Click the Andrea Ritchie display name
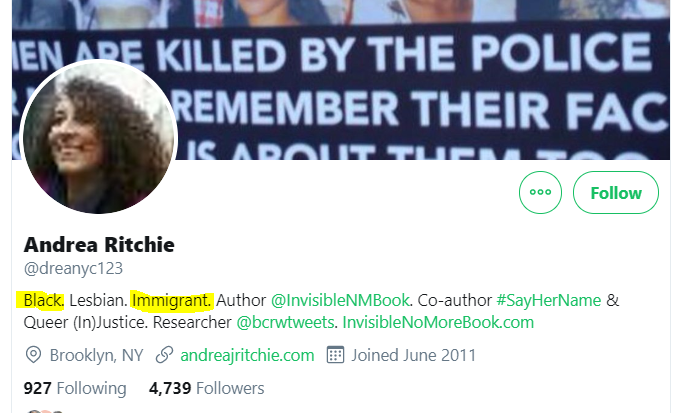 99,244
